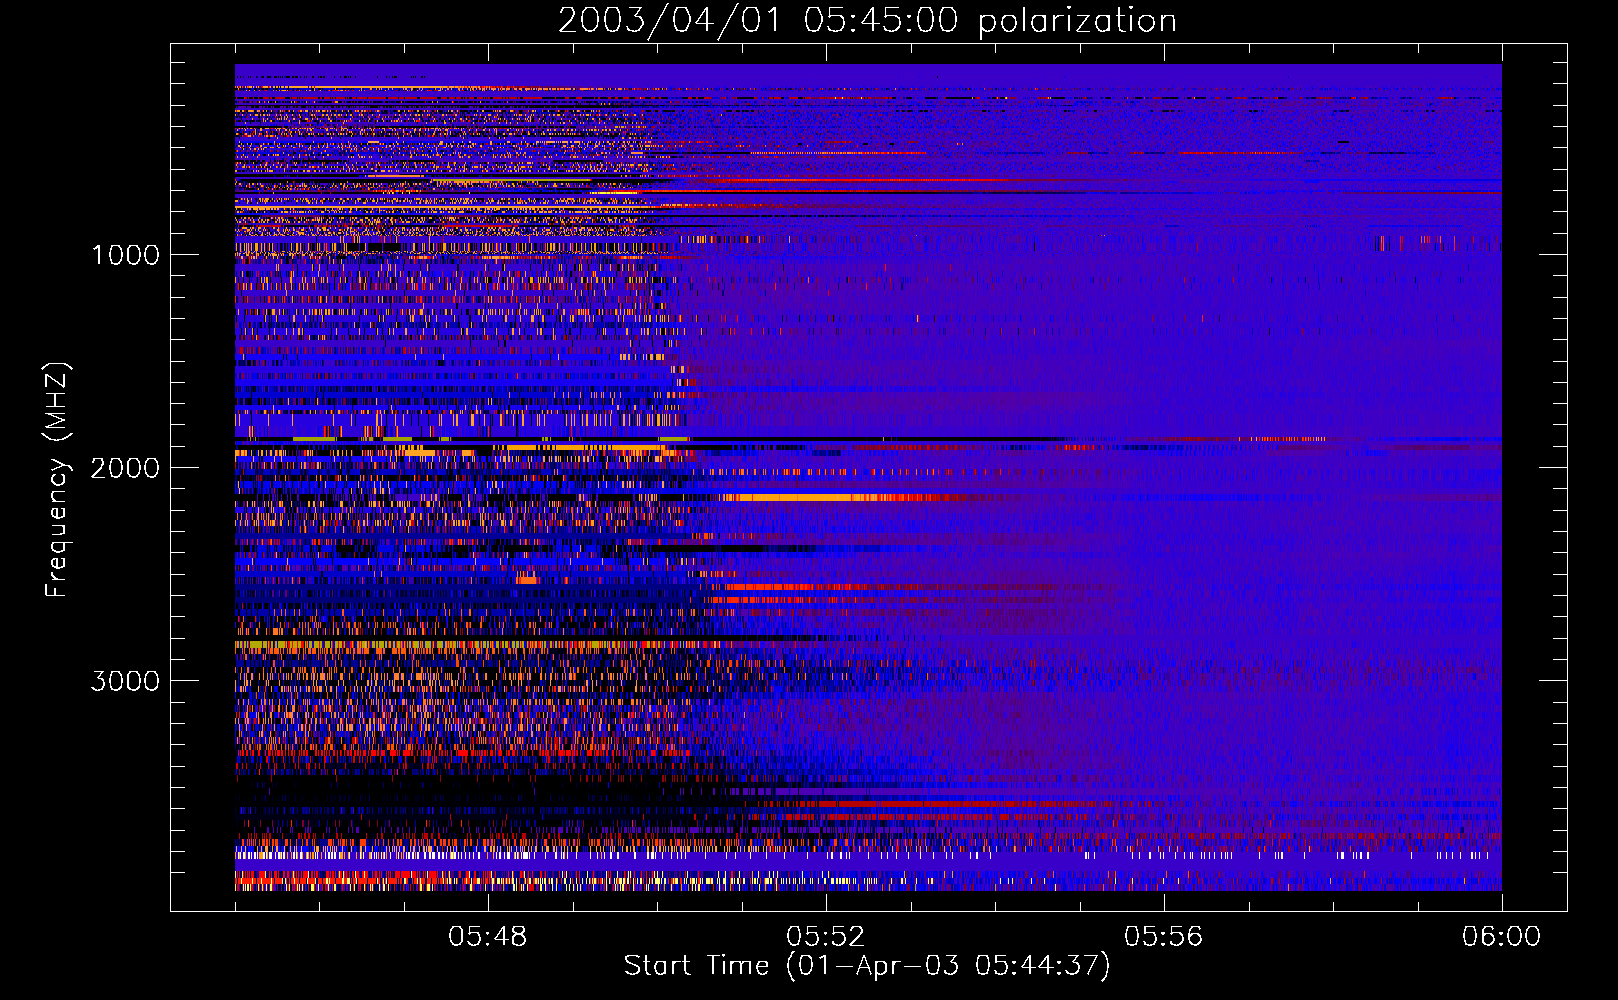The image size is (1618, 1000).
Task: Click the '1000' frequency axis label
Action: tap(125, 255)
